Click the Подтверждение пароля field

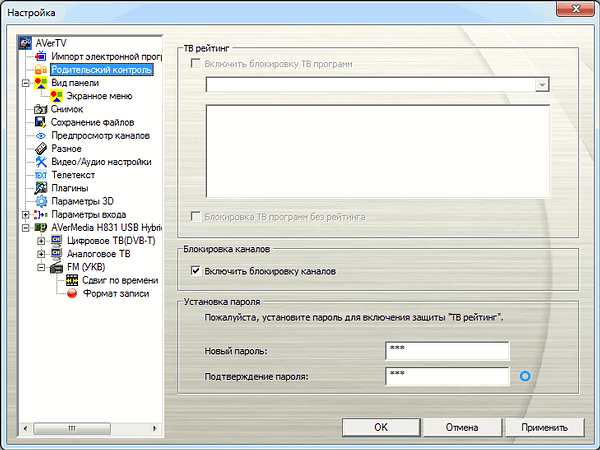pos(447,376)
